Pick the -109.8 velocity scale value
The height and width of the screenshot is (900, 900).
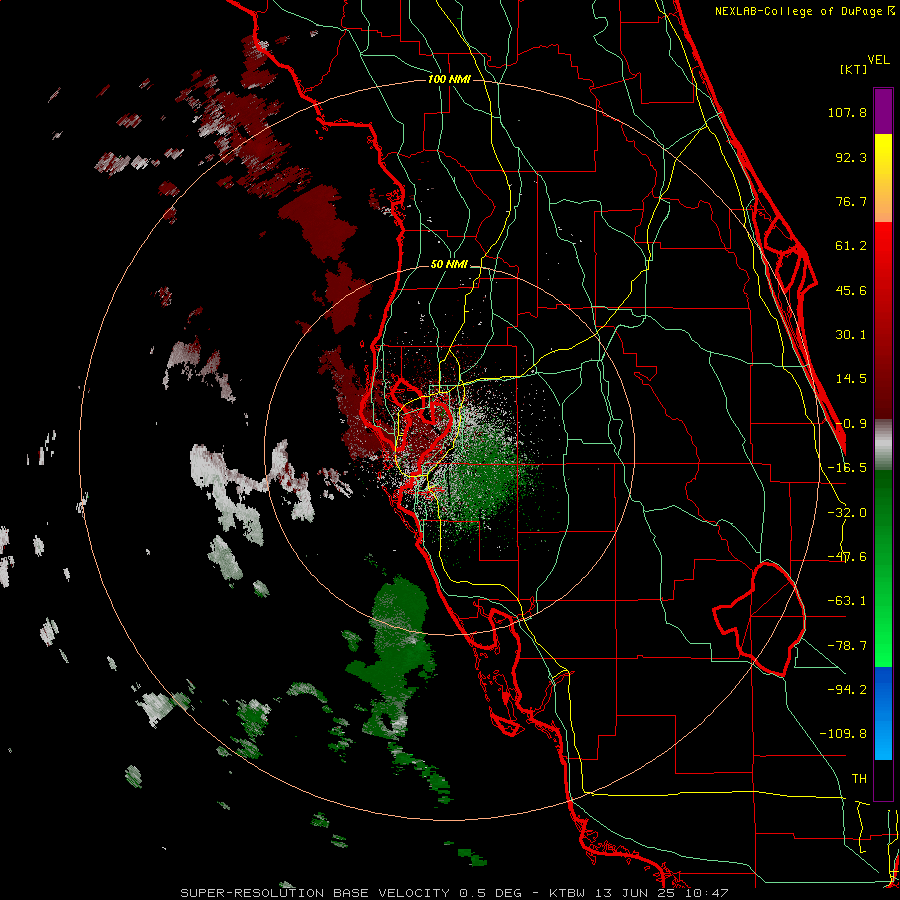[x=844, y=734]
